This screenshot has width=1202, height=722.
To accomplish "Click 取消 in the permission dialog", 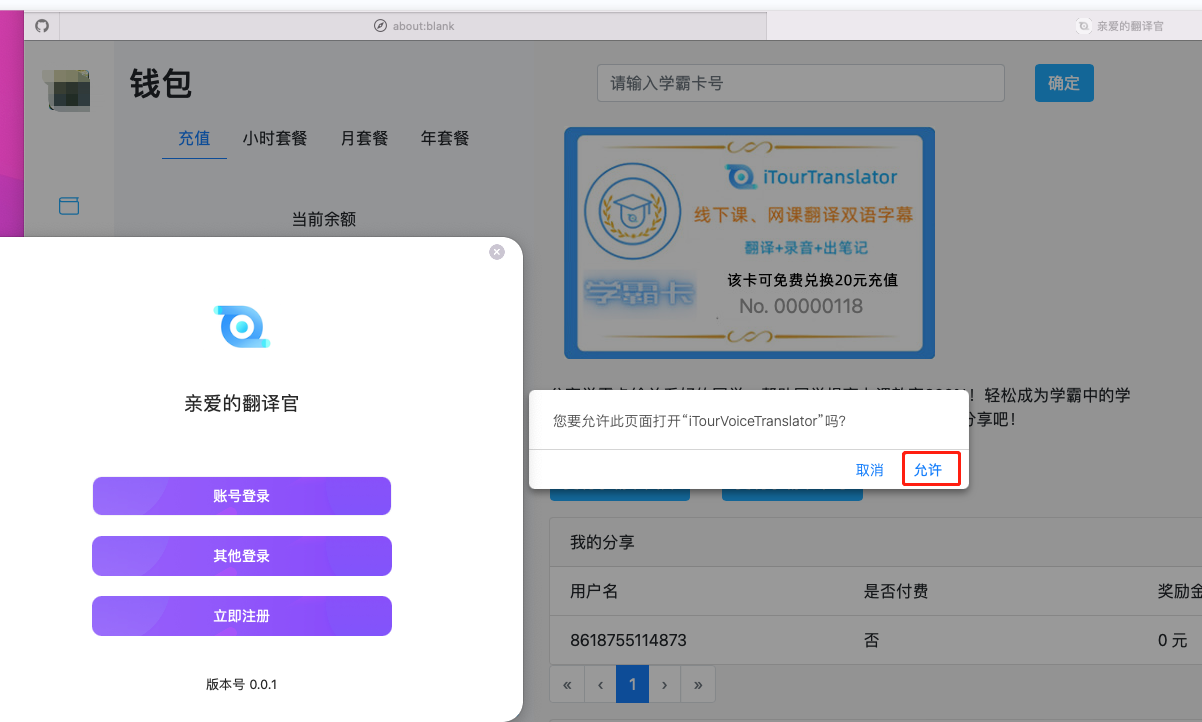I will [869, 470].
